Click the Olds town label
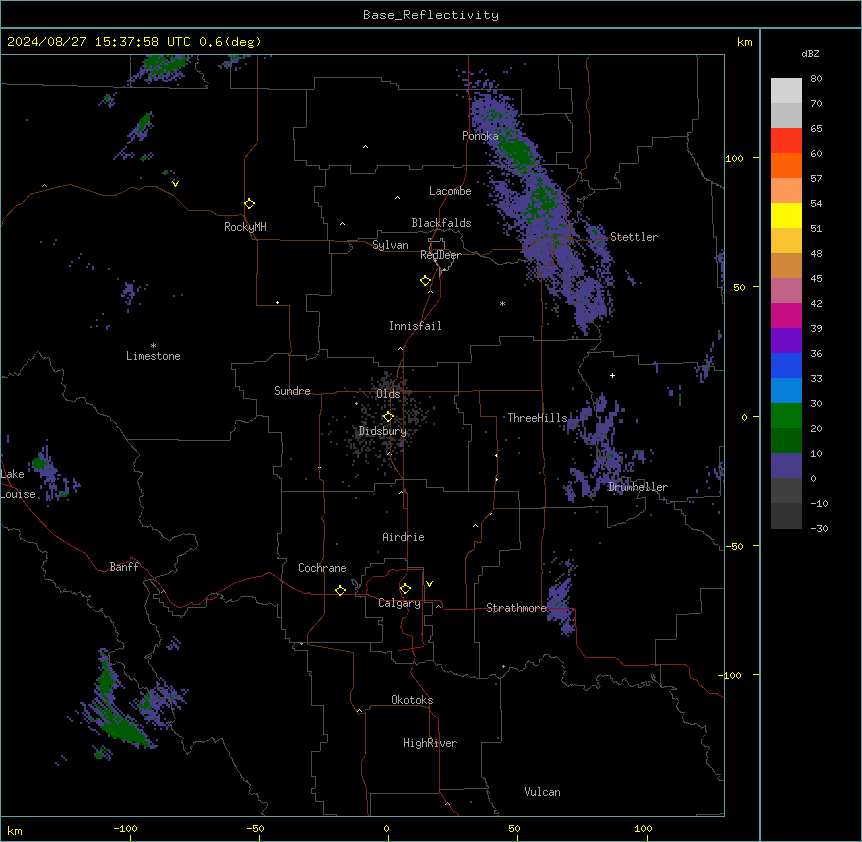 pos(388,394)
